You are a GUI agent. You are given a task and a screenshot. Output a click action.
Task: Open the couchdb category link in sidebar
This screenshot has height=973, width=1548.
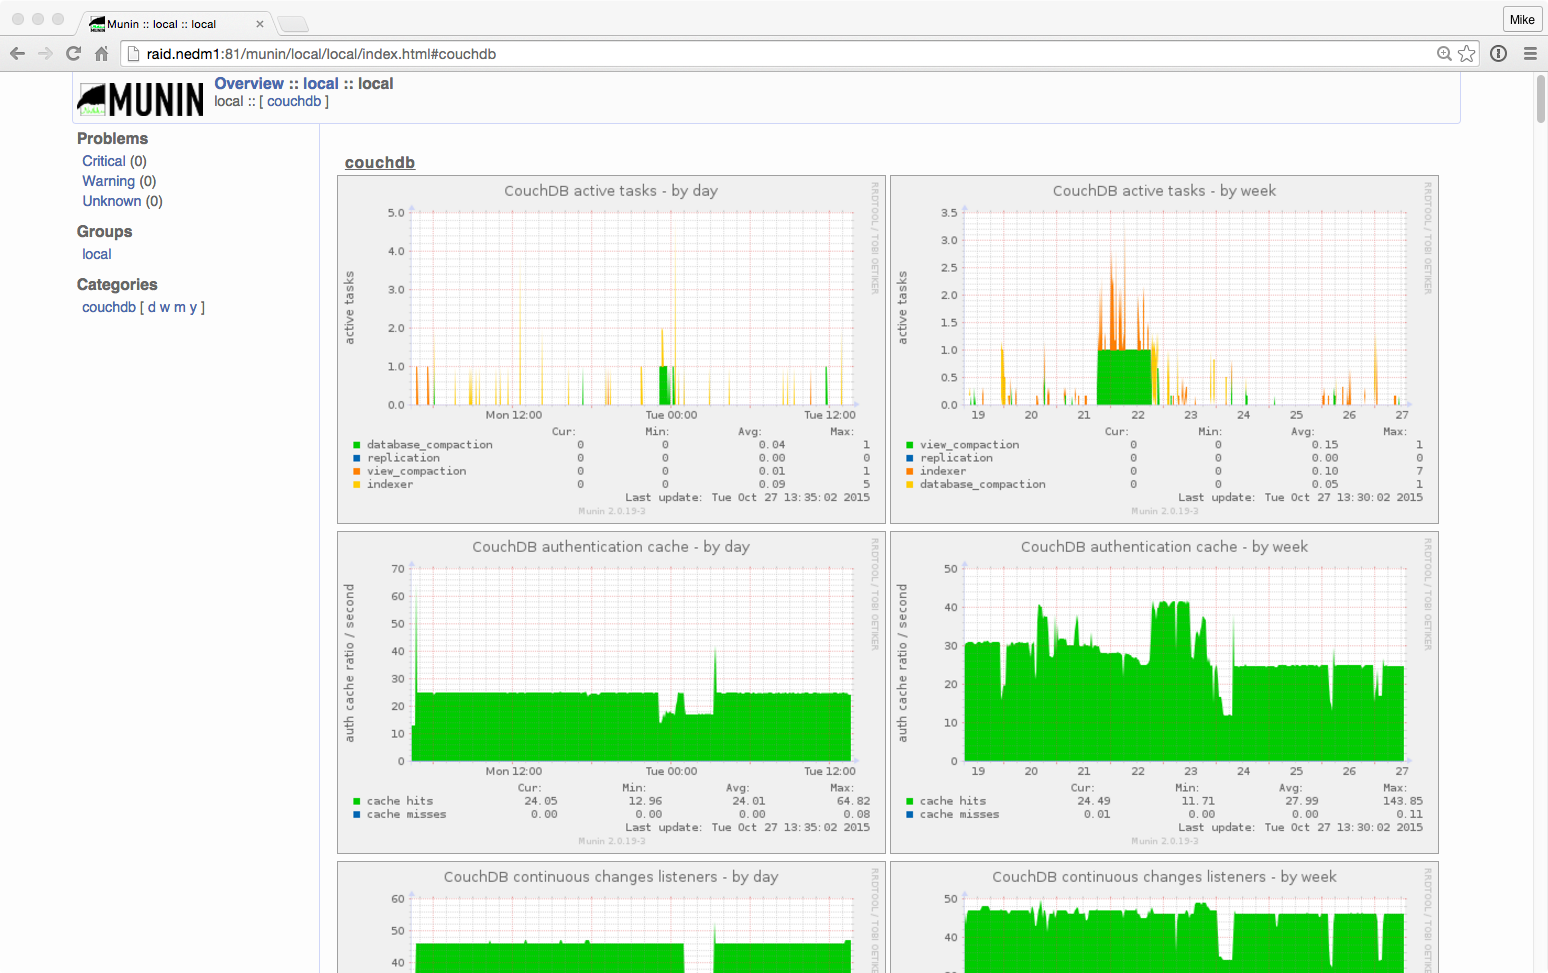coord(109,307)
